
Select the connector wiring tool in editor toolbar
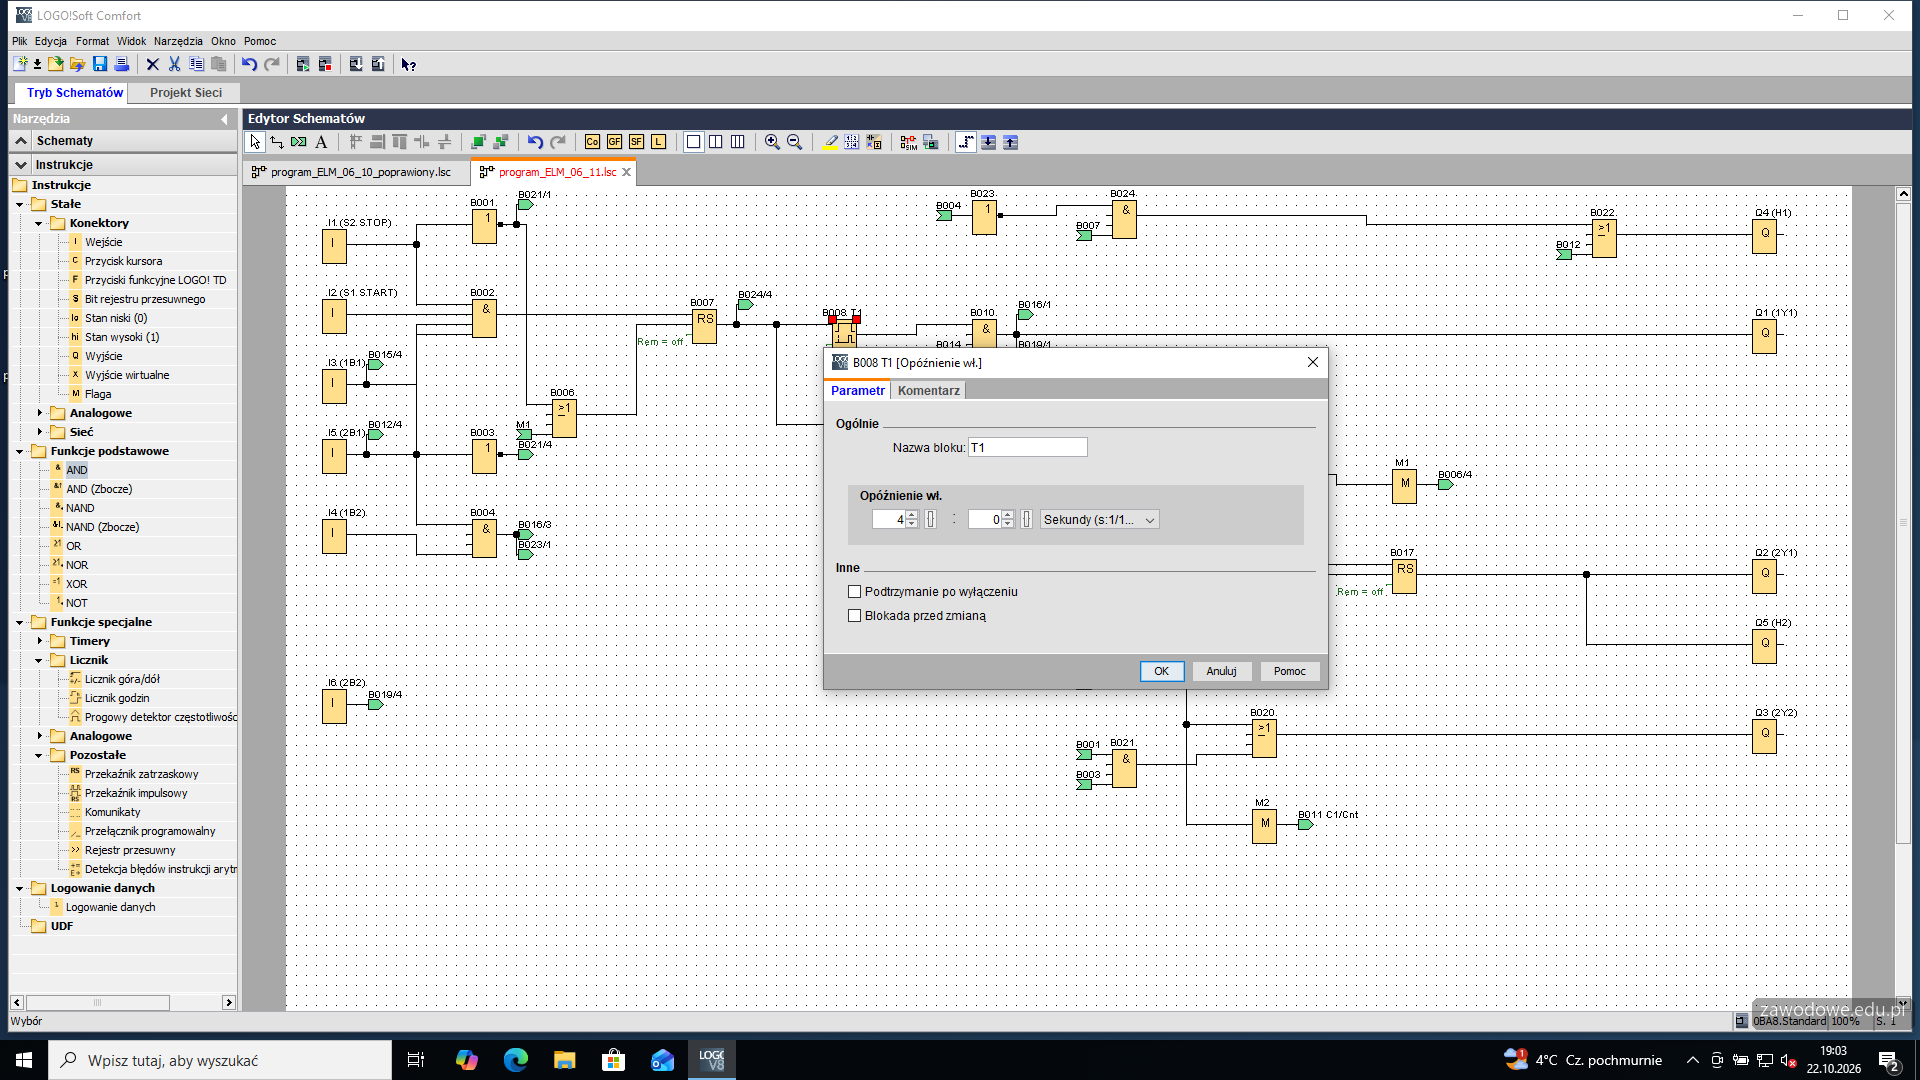click(x=277, y=142)
